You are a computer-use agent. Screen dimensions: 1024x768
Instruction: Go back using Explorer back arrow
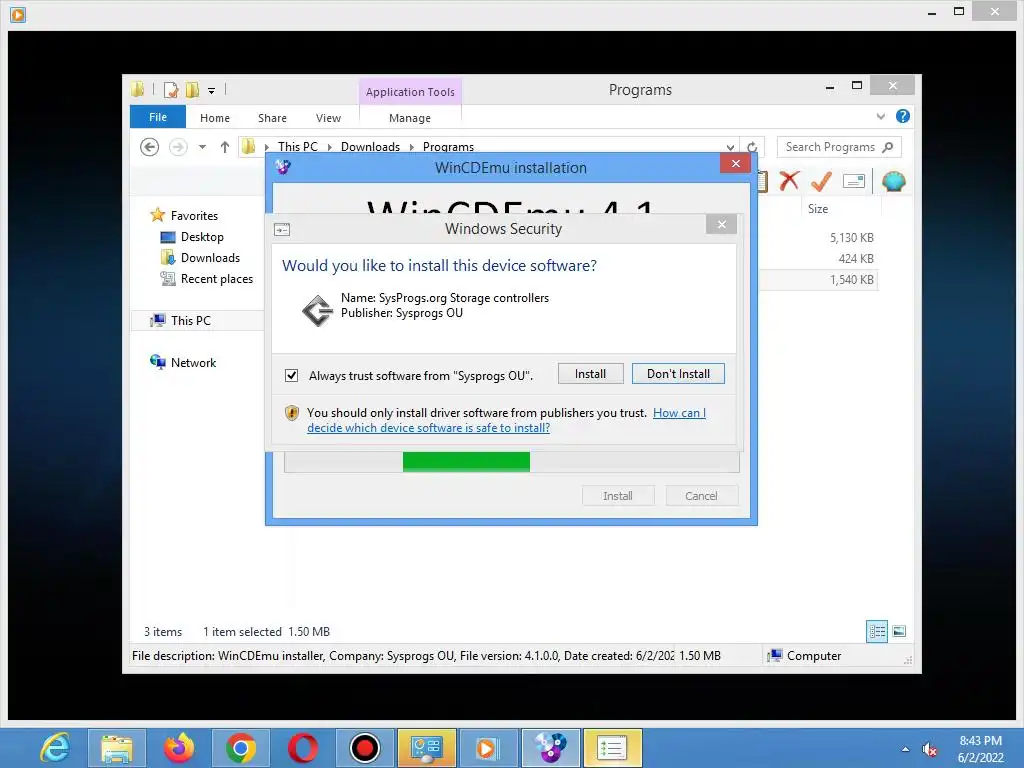150,147
